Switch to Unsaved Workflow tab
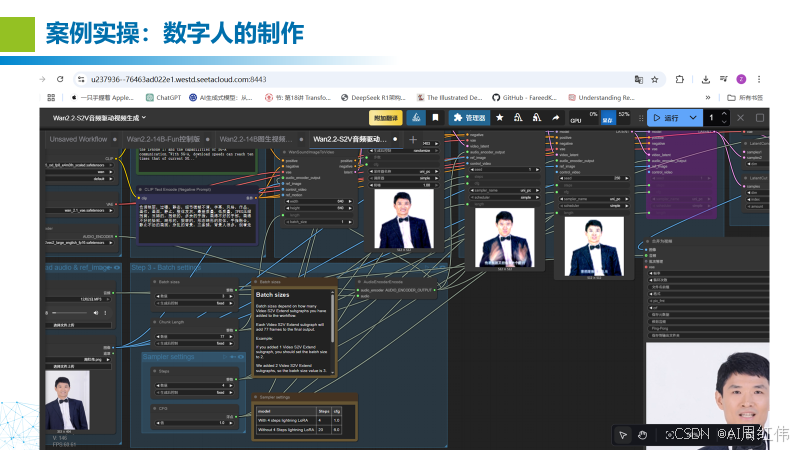This screenshot has height=450, width=800. 78,139
